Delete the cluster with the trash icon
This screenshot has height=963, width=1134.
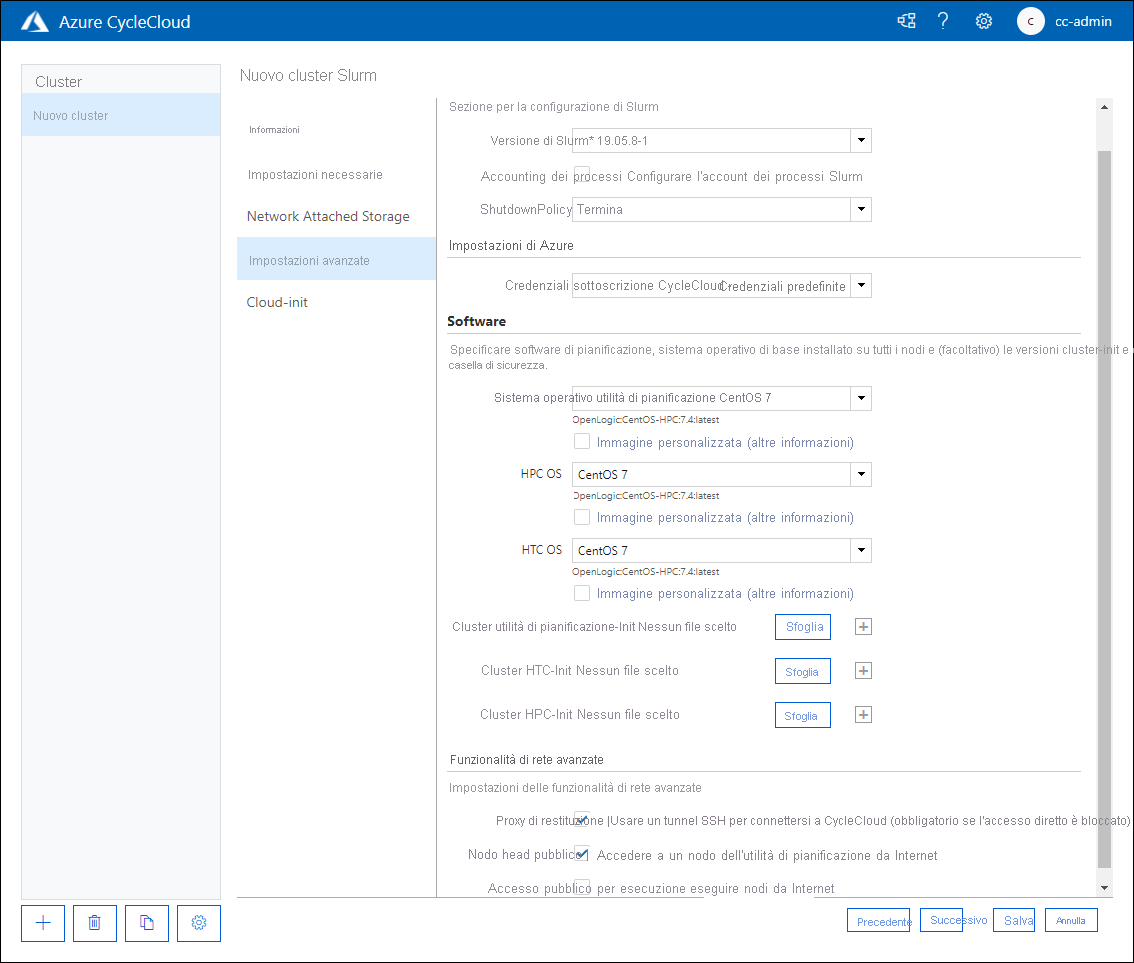(x=94, y=923)
